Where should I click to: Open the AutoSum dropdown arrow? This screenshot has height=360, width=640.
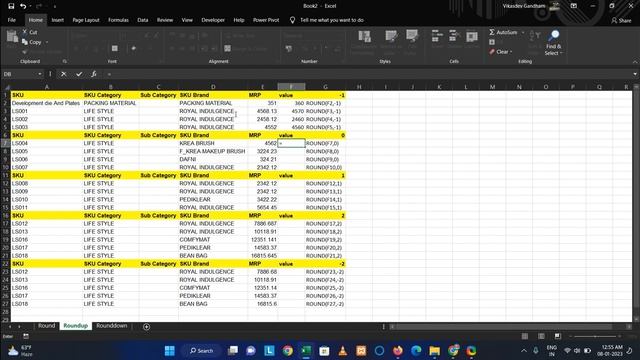[x=523, y=32]
